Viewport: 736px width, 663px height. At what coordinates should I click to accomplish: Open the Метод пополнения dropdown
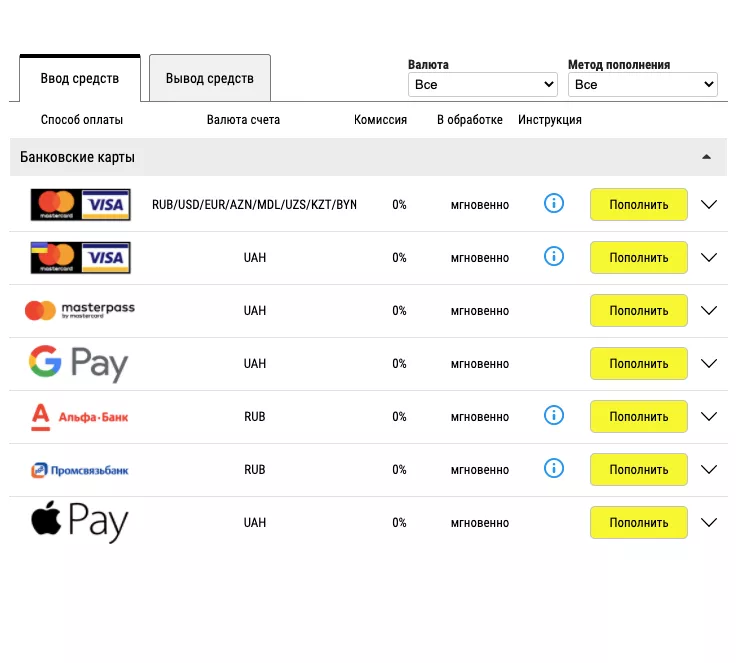(x=642, y=85)
